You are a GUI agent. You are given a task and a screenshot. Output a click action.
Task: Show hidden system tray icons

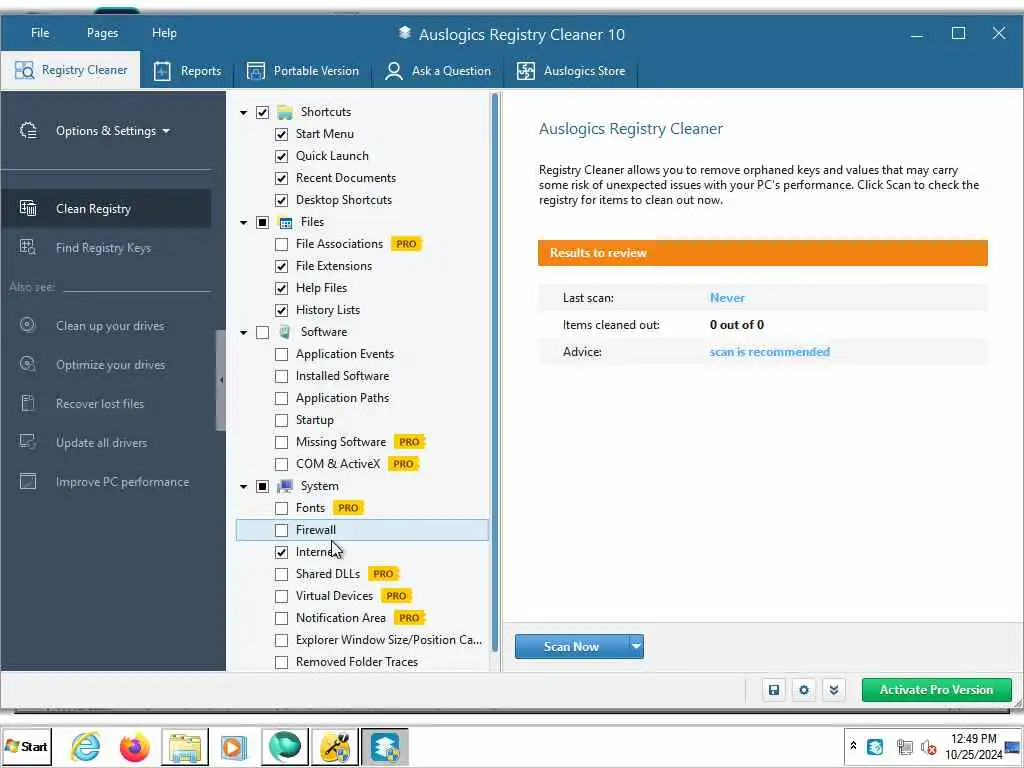click(x=853, y=745)
